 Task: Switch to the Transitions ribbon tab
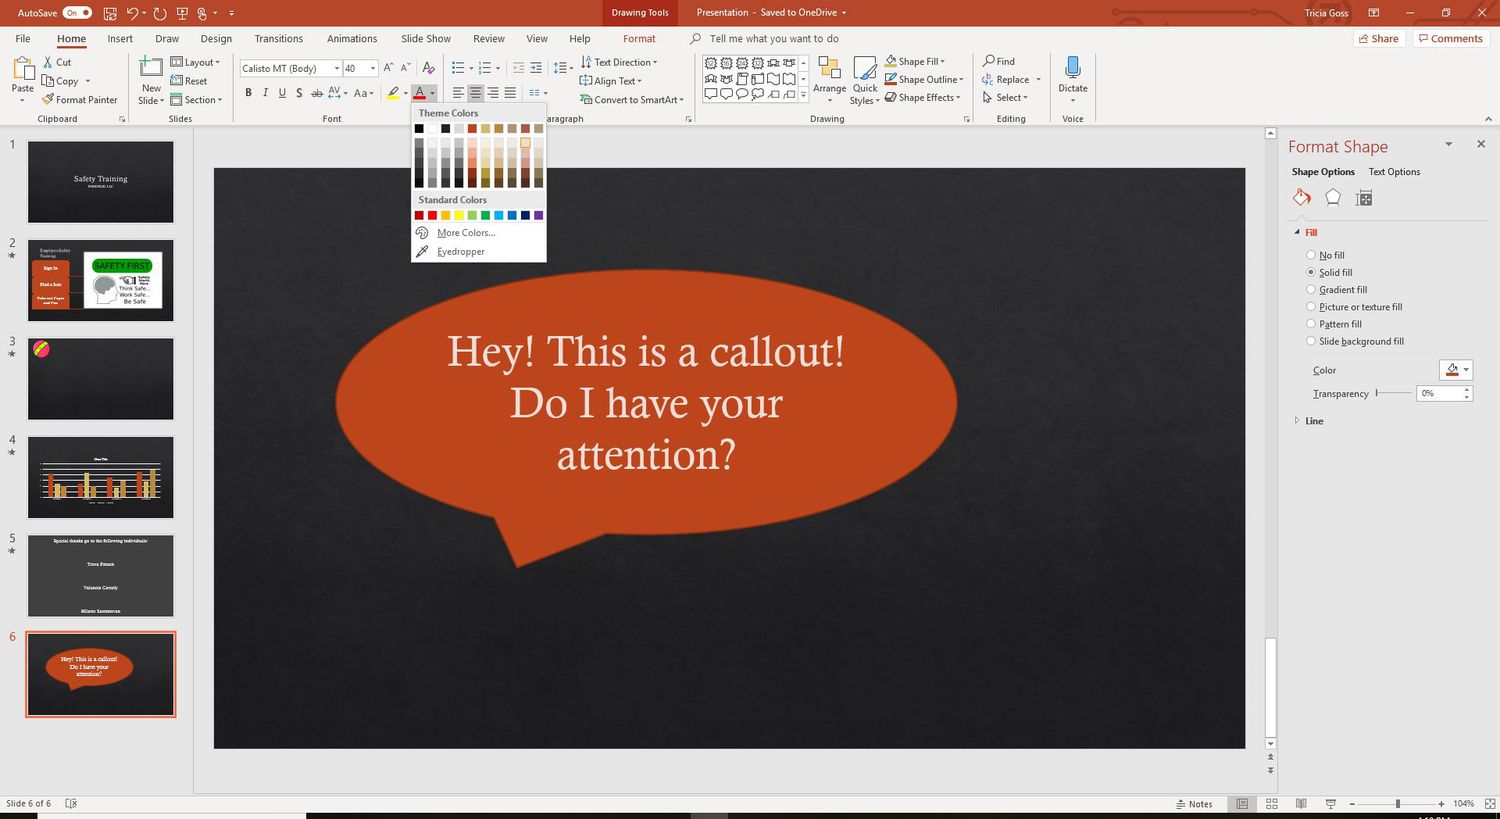(x=278, y=39)
